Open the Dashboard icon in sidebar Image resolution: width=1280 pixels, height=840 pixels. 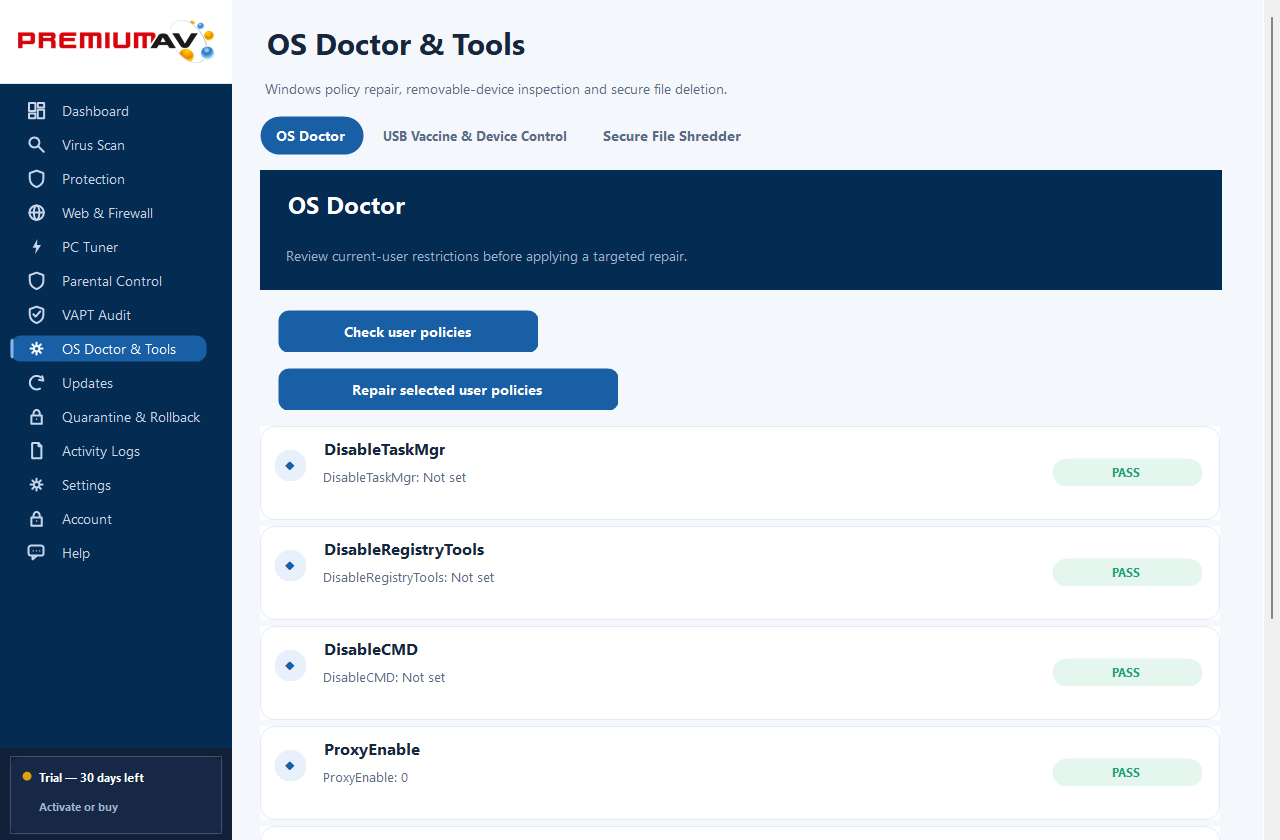point(37,111)
